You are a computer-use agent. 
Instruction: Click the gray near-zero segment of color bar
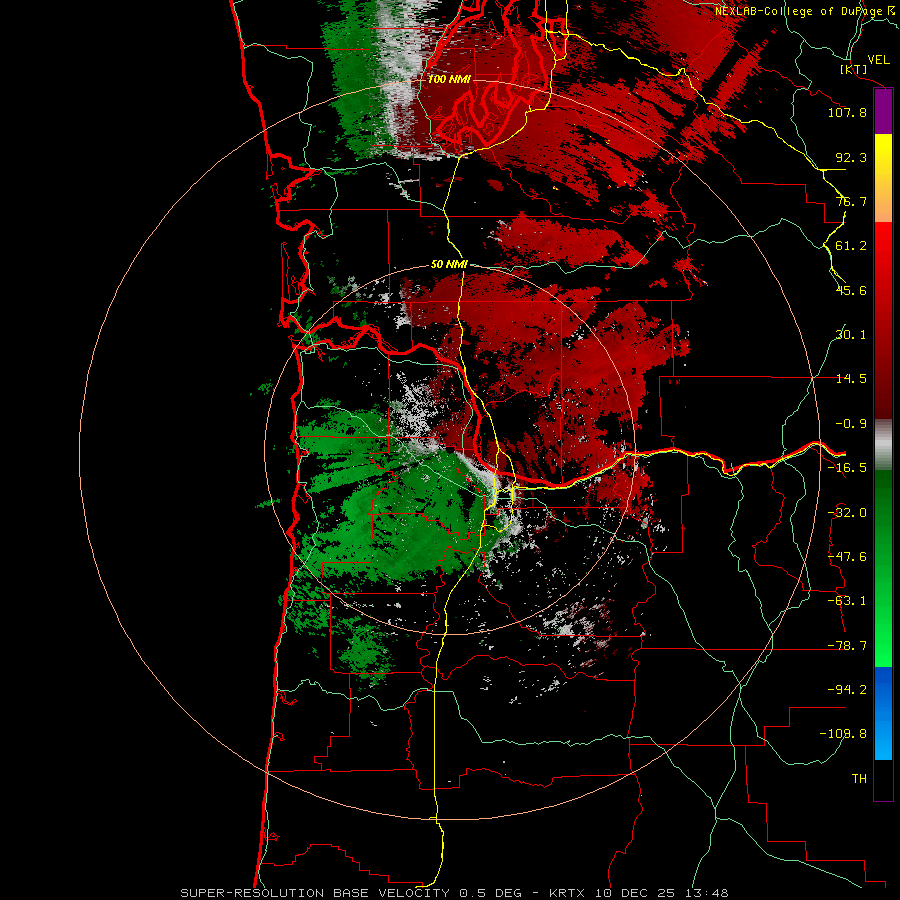coord(883,445)
